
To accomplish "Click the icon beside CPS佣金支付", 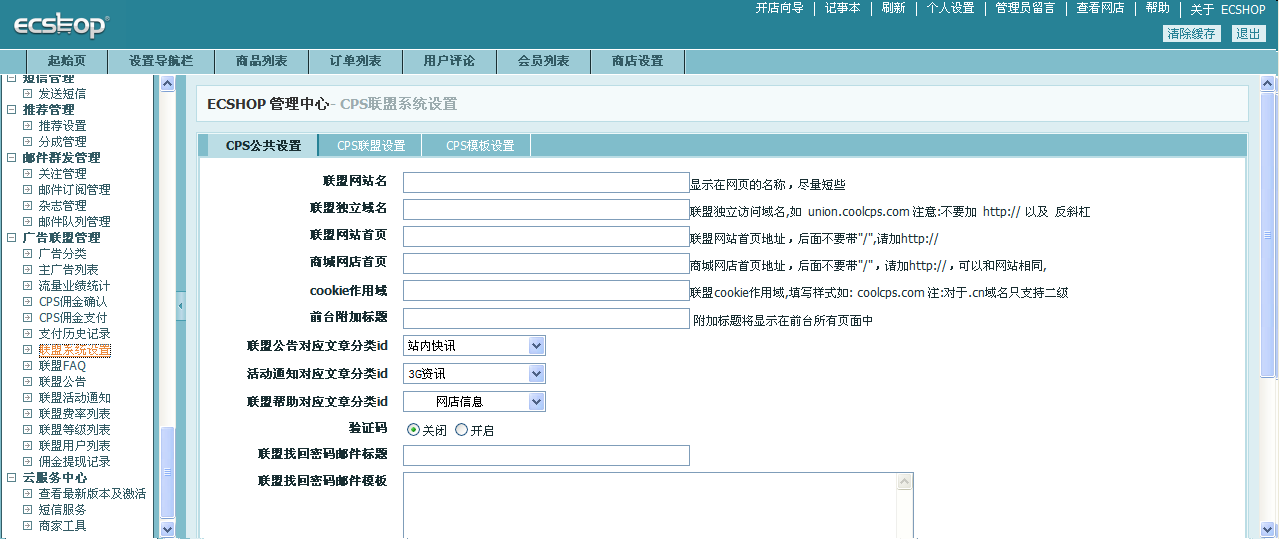I will (28, 318).
